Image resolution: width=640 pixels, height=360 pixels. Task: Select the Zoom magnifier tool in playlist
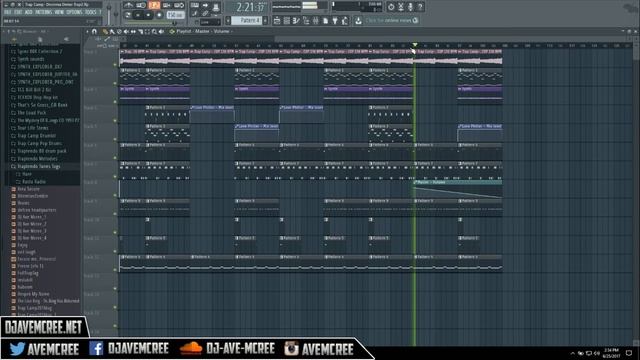154,31
